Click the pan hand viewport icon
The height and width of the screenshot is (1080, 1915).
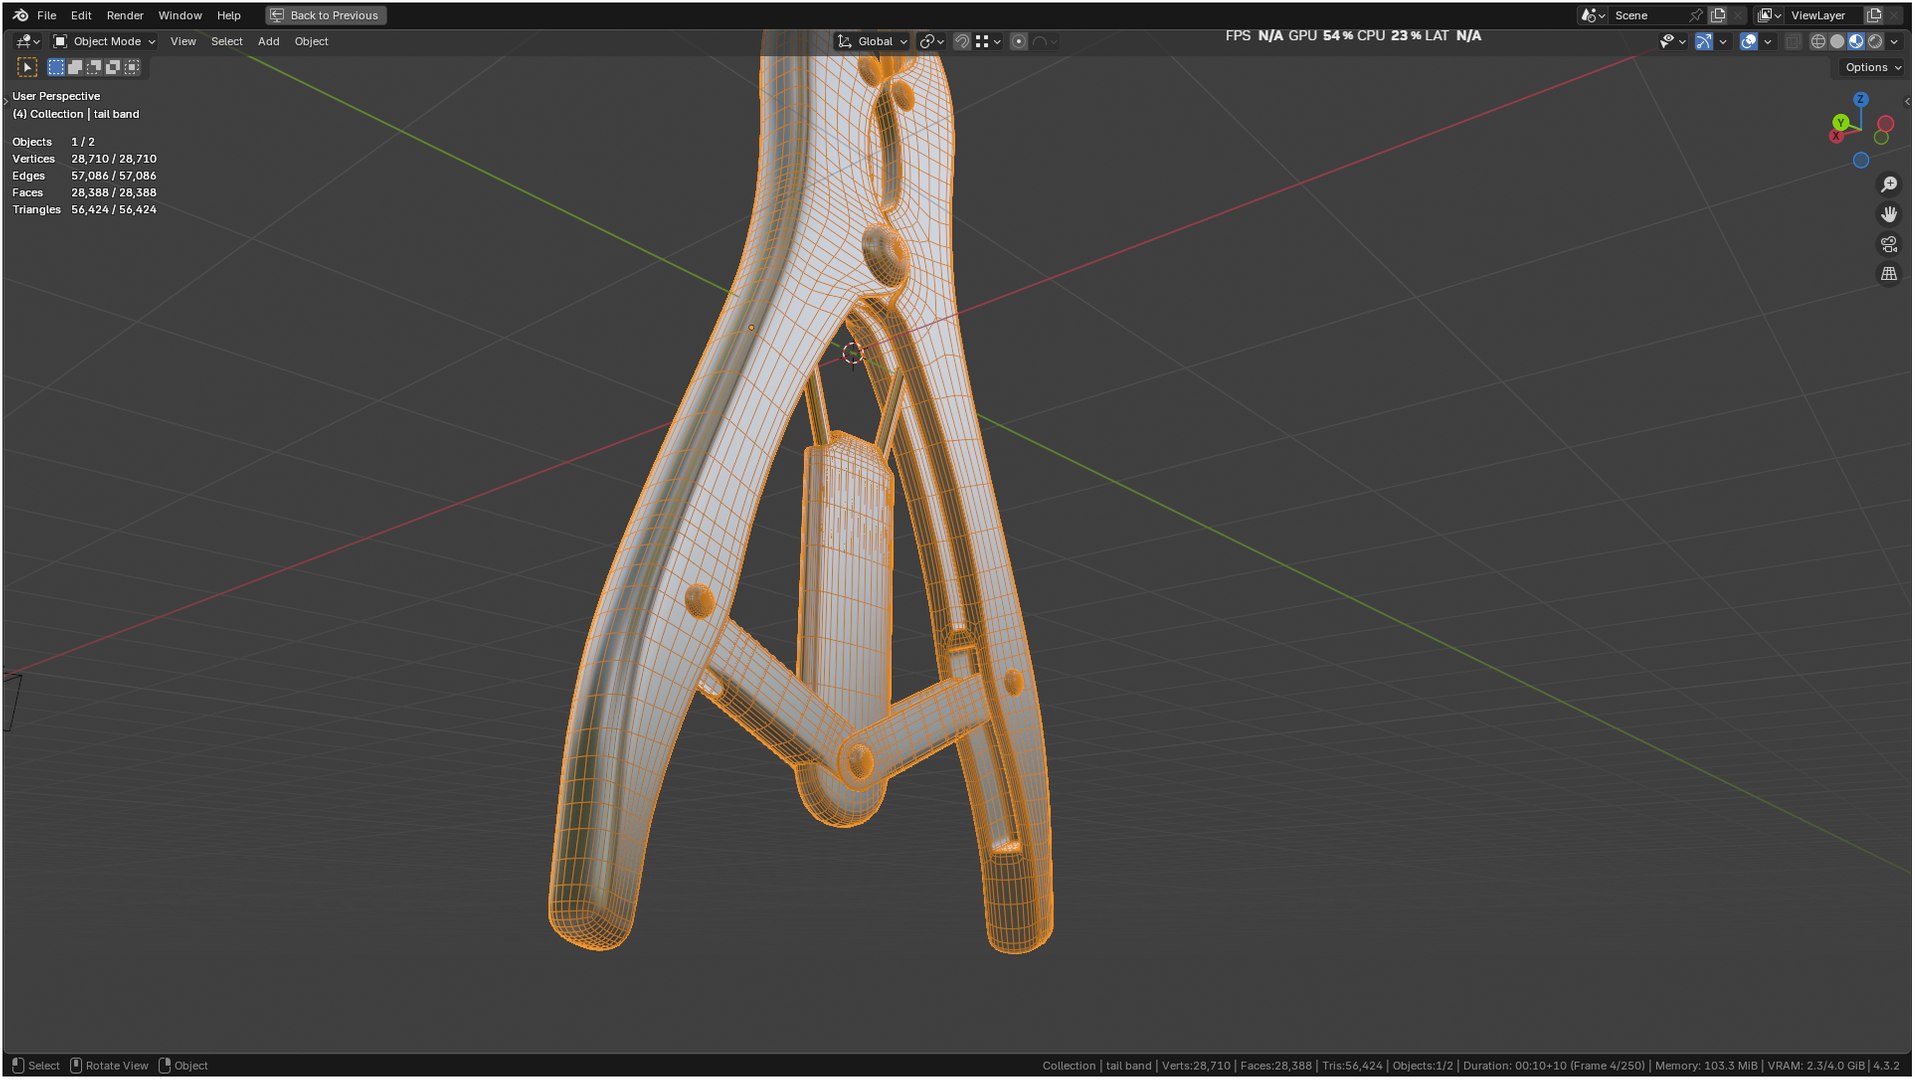tap(1888, 214)
